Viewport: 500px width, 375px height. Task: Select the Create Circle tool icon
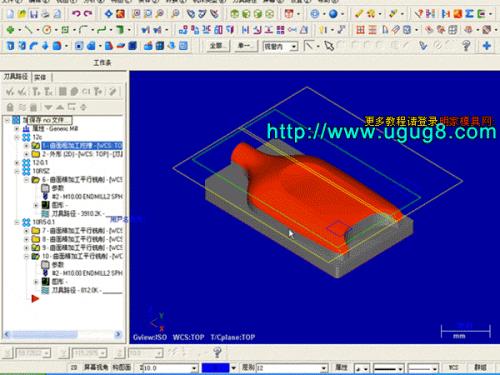click(x=47, y=30)
